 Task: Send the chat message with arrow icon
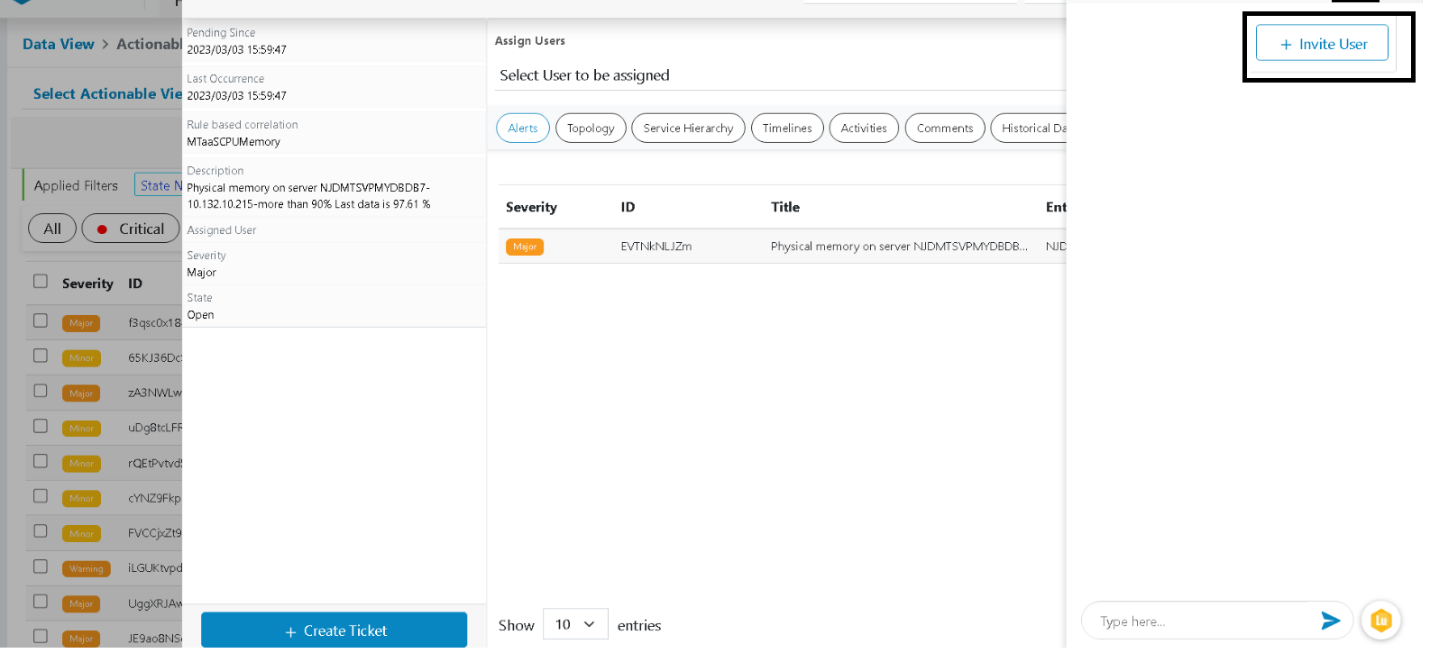coord(1330,621)
